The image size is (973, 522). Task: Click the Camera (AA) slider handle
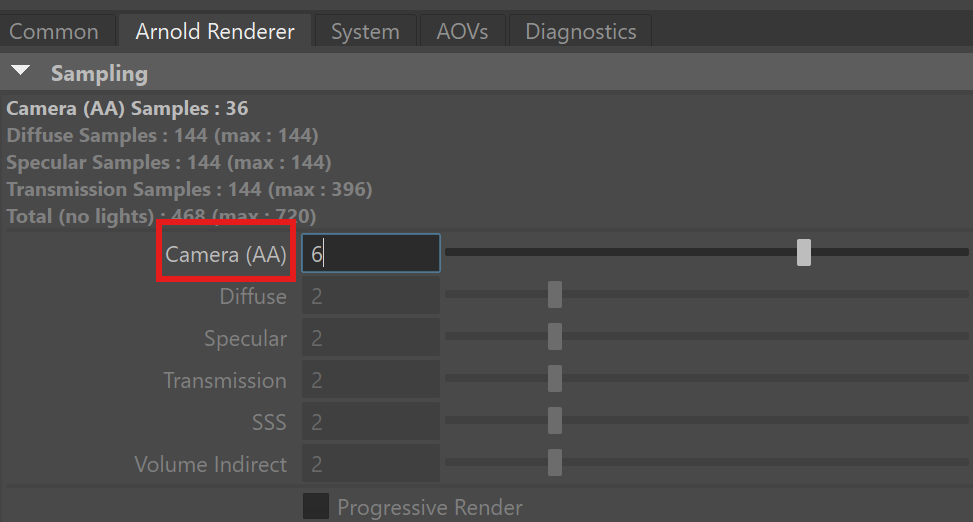[x=804, y=253]
